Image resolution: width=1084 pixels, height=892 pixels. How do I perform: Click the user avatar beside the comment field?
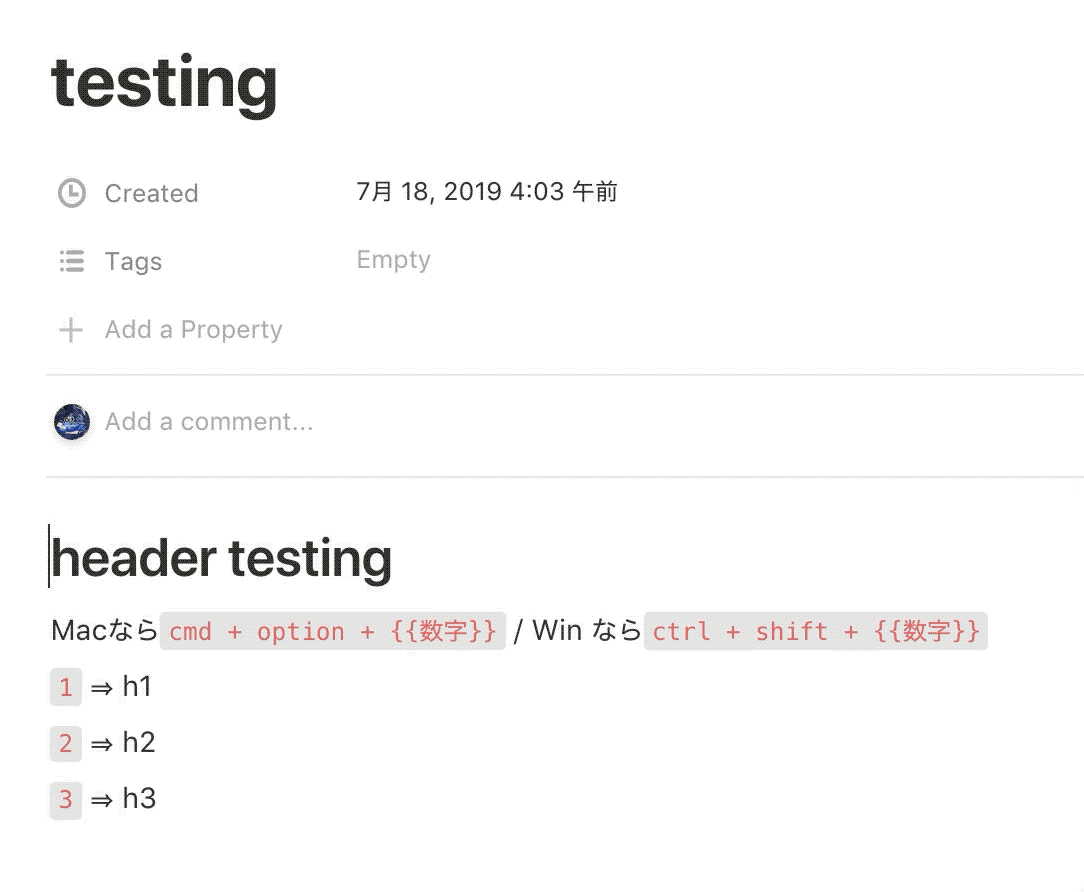tap(72, 422)
